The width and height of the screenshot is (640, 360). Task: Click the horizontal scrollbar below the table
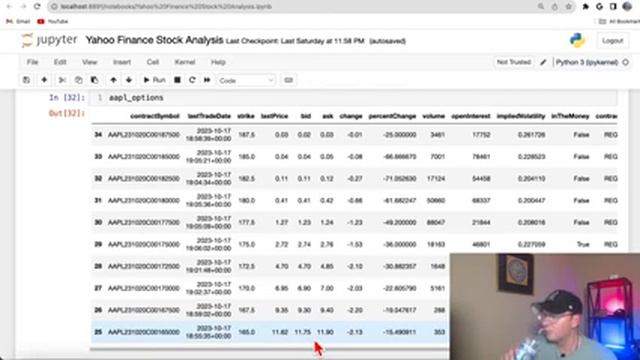(x=269, y=349)
